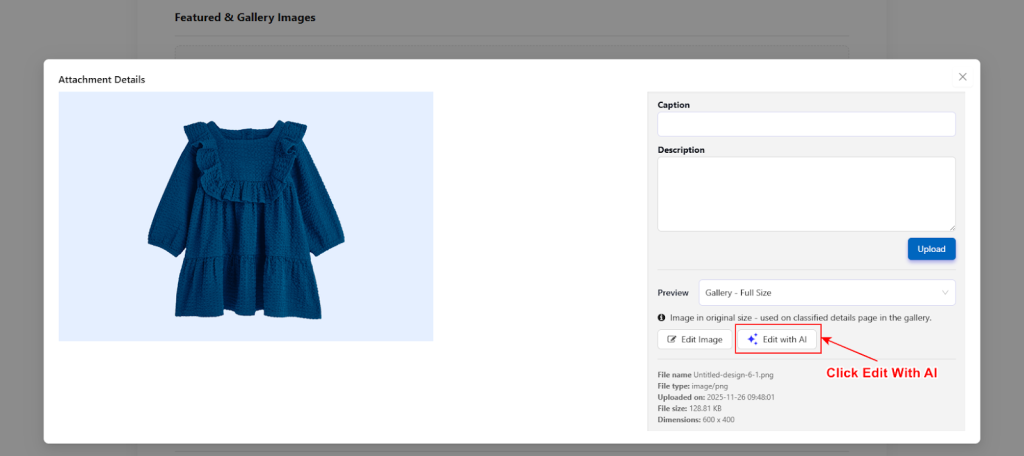1024x456 pixels.
Task: Close the Attachment Details dialog
Action: point(962,77)
